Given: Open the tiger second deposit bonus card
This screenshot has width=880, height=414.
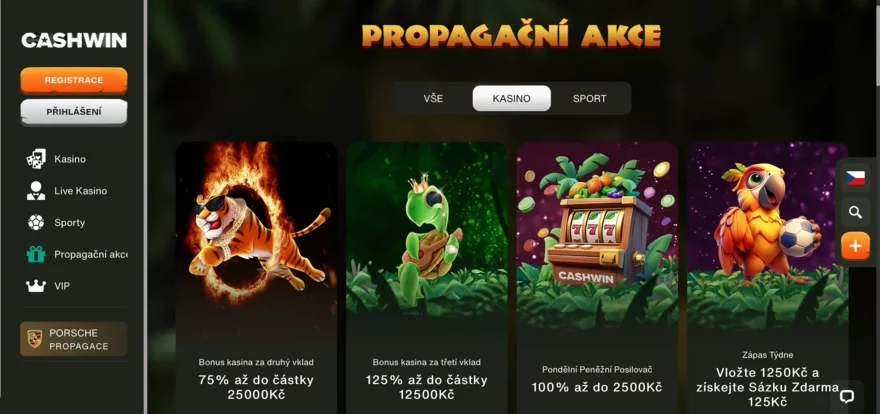Looking at the screenshot, I should click(256, 278).
